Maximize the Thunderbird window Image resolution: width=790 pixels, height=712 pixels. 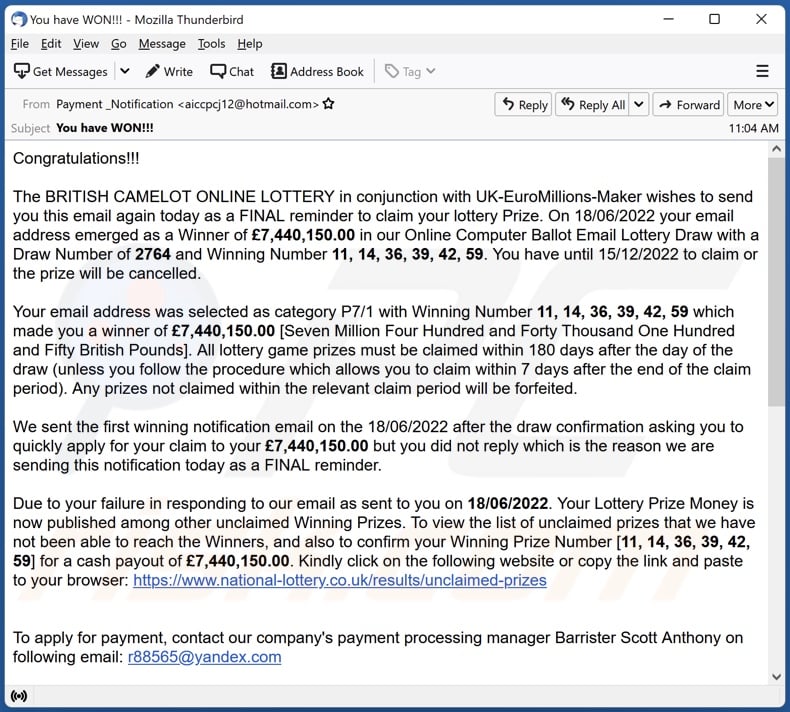pyautogui.click(x=714, y=19)
